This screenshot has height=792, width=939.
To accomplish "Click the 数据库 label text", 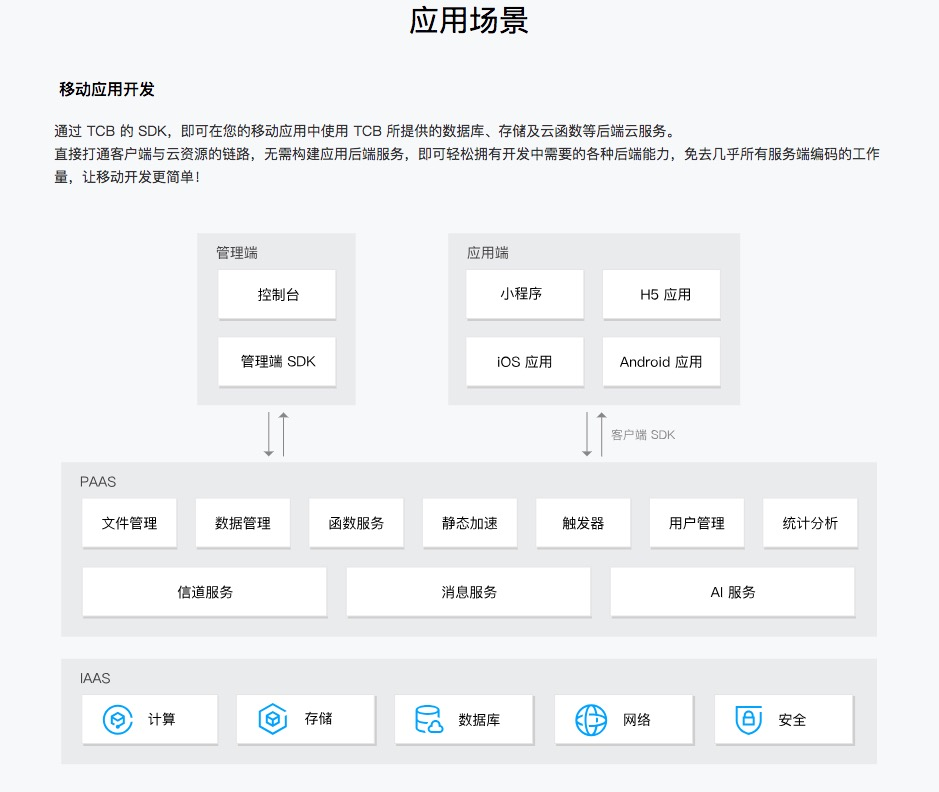I will point(479,720).
